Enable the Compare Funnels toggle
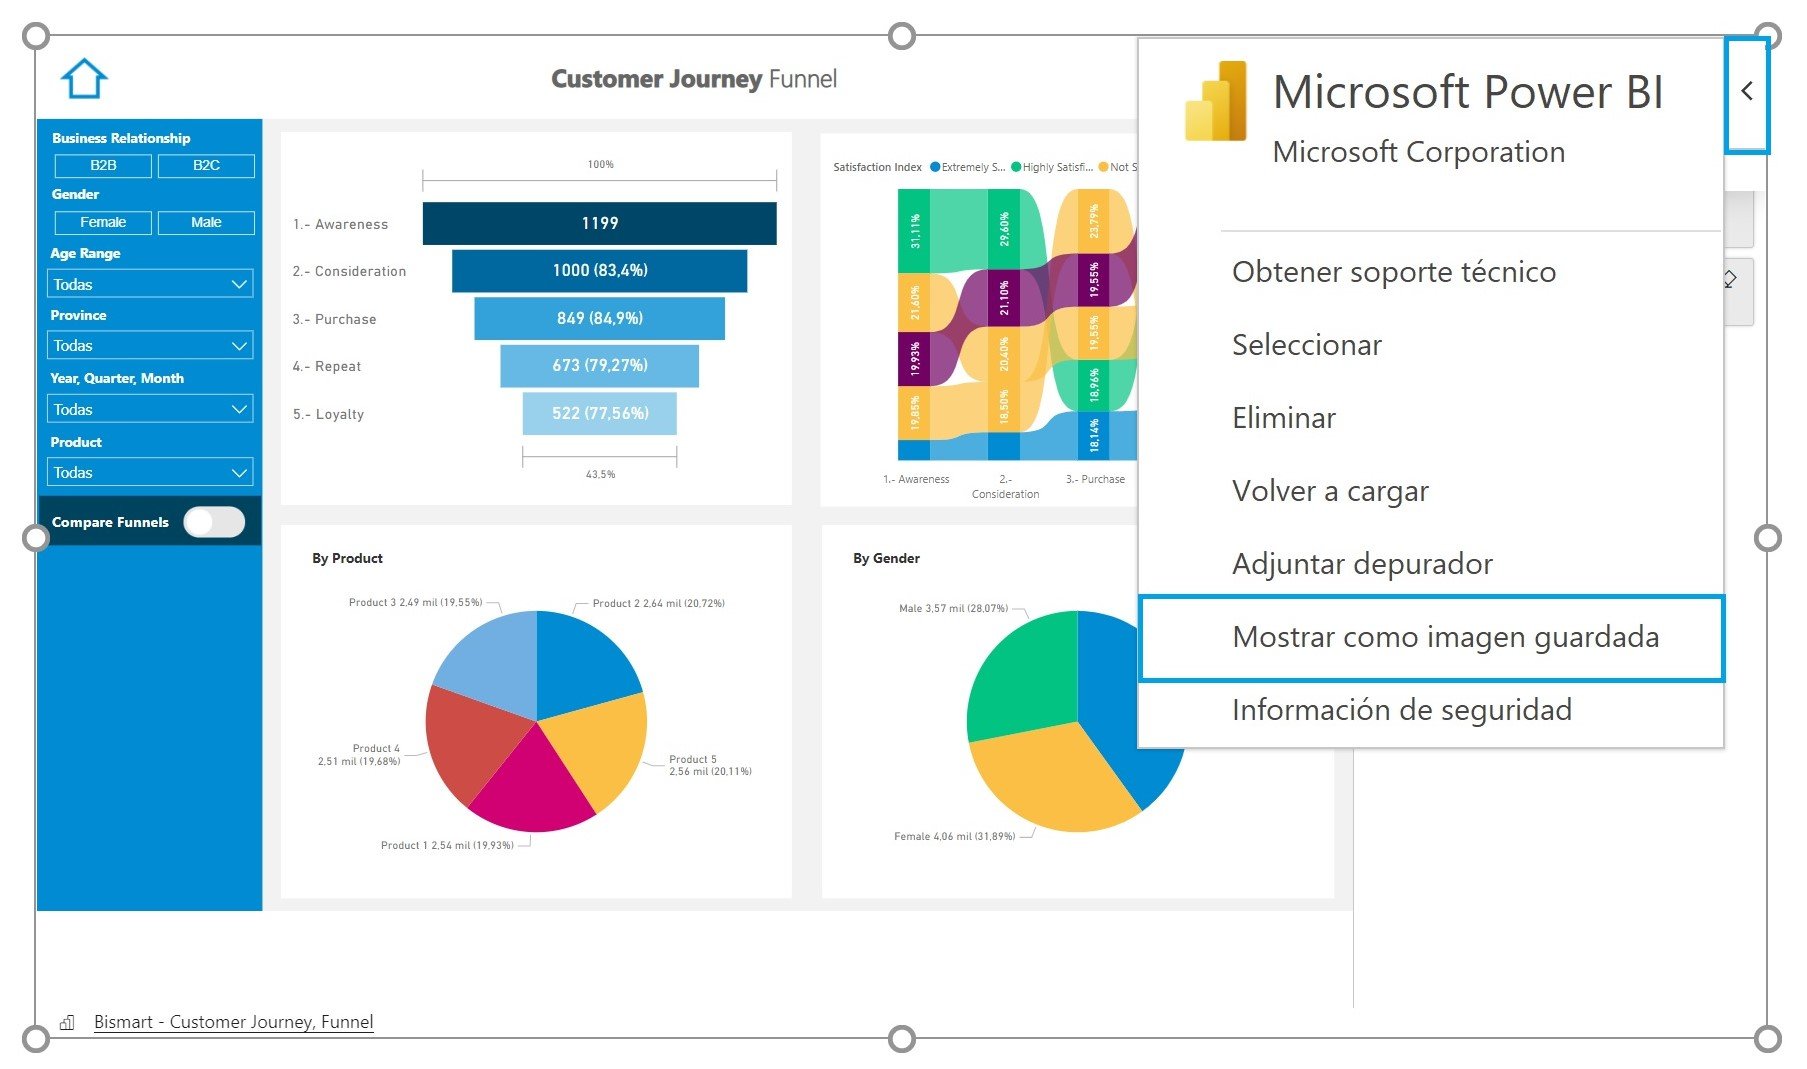 213,522
